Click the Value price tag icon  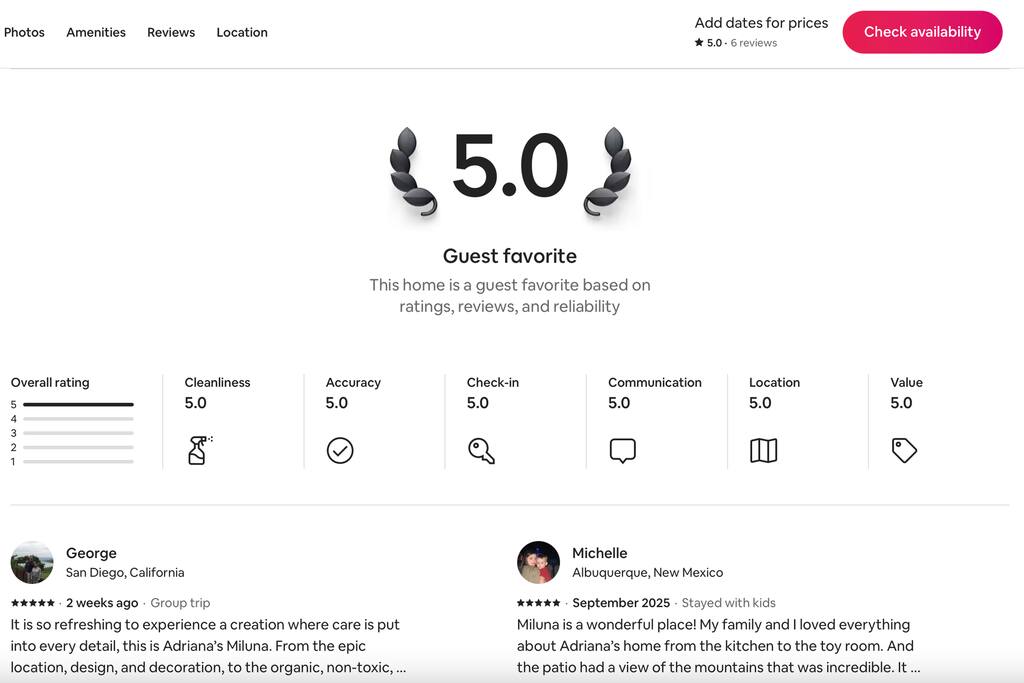(904, 451)
